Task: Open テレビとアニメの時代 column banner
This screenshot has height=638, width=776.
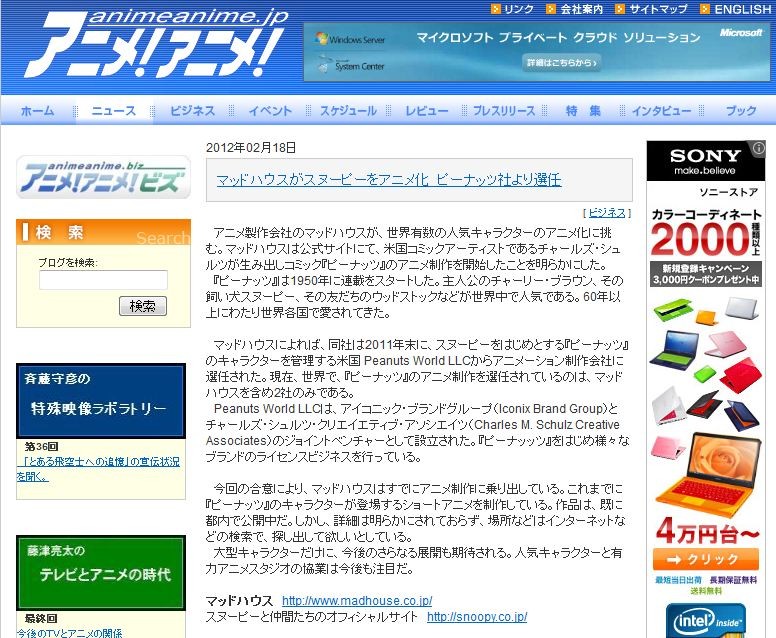Action: click(x=101, y=572)
